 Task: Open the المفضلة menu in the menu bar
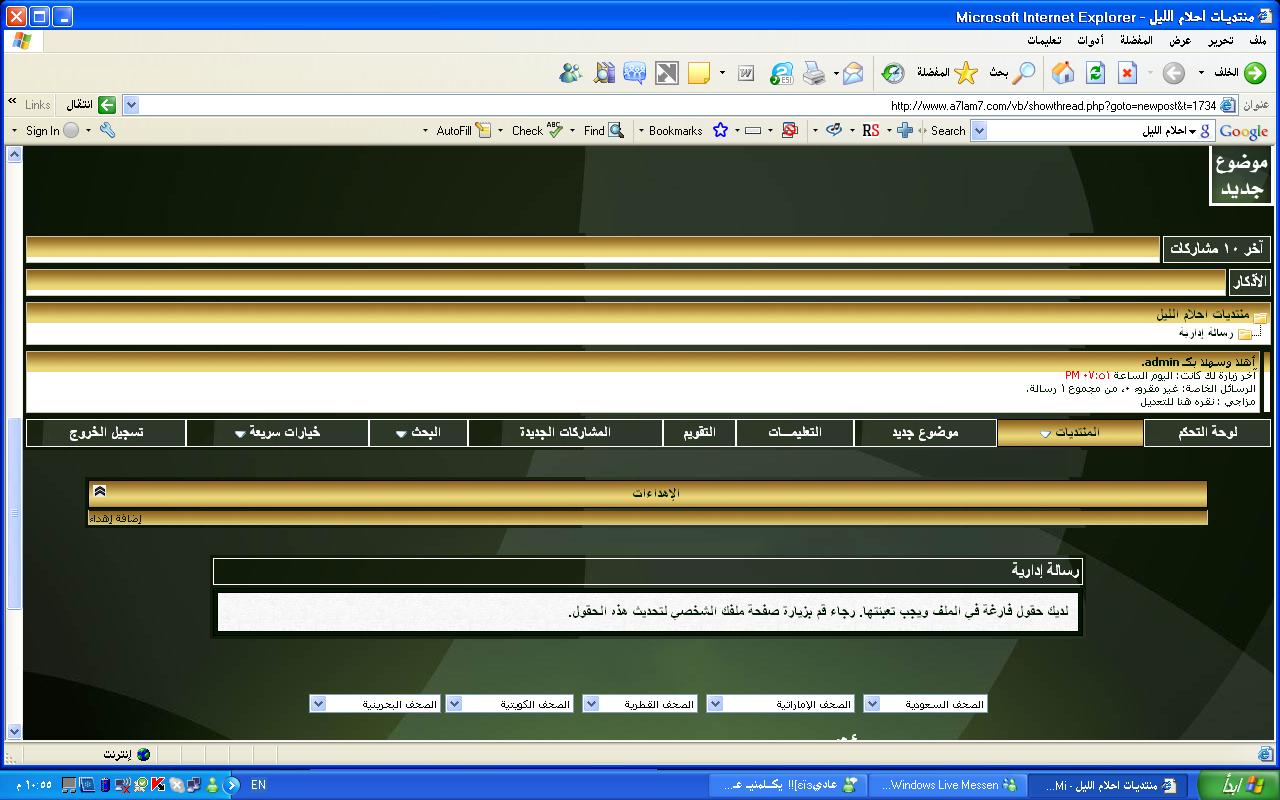(1135, 41)
